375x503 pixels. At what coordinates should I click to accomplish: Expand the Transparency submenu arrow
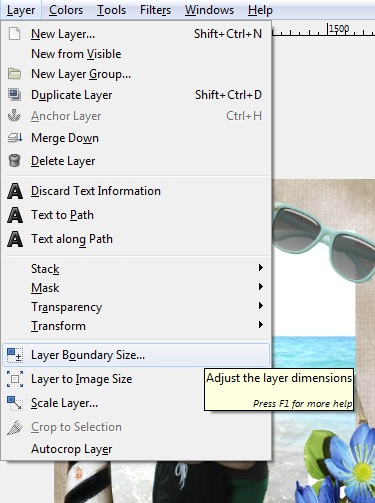(261, 306)
